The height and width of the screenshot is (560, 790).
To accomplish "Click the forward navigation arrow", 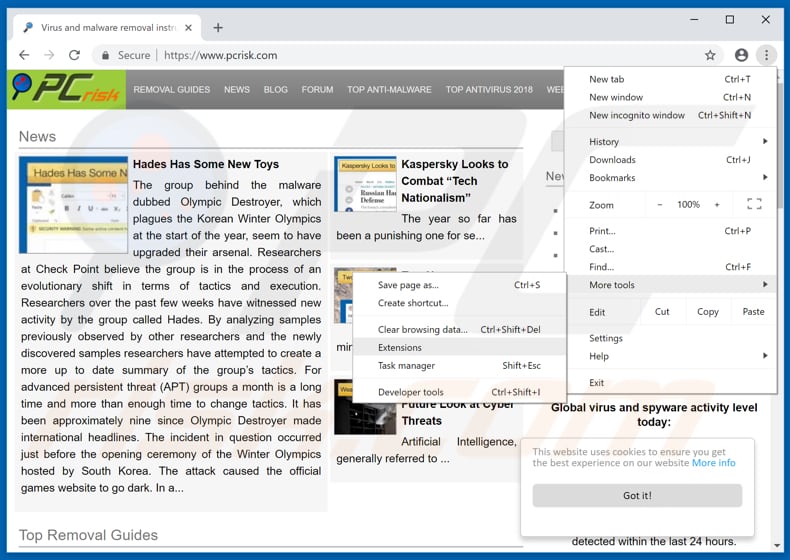I will 49,55.
